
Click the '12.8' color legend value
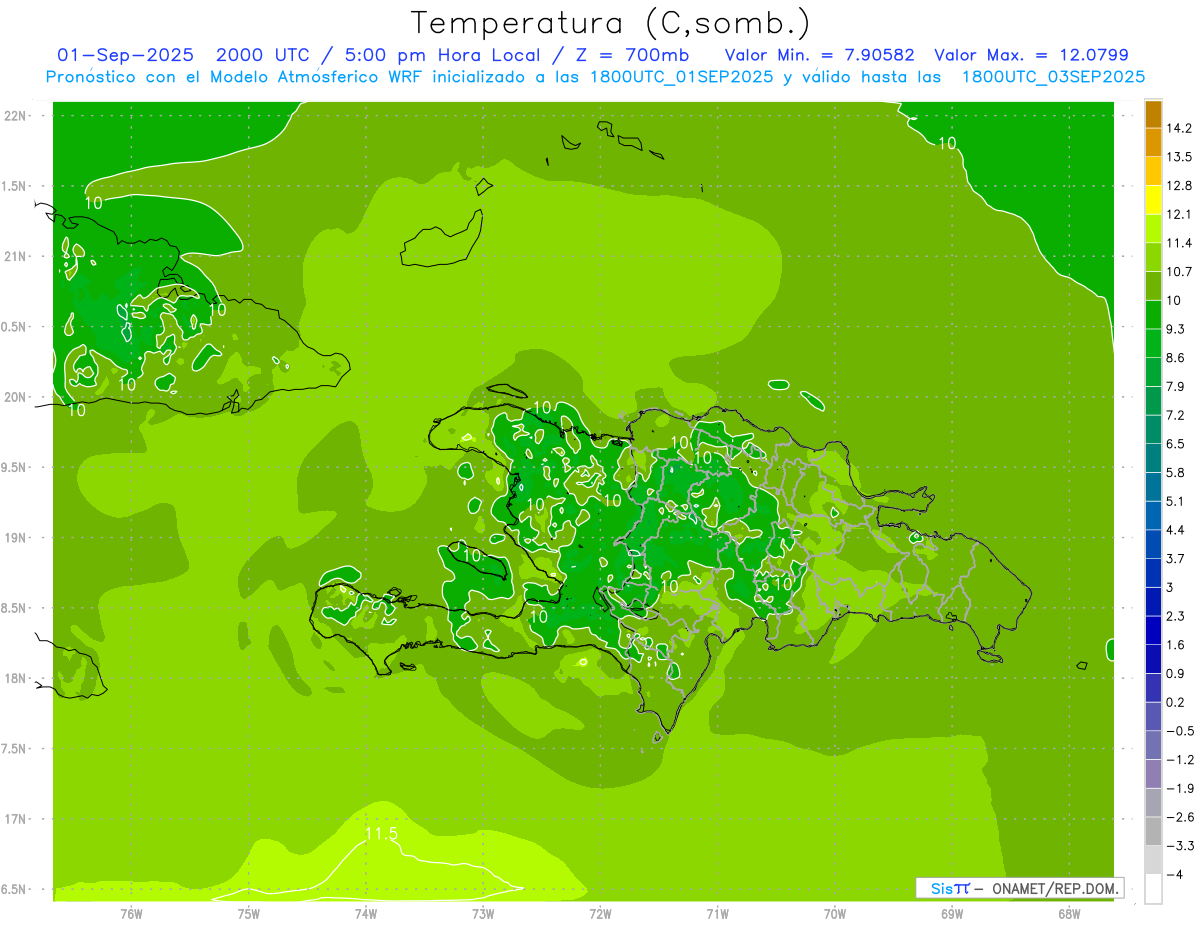1178,186
